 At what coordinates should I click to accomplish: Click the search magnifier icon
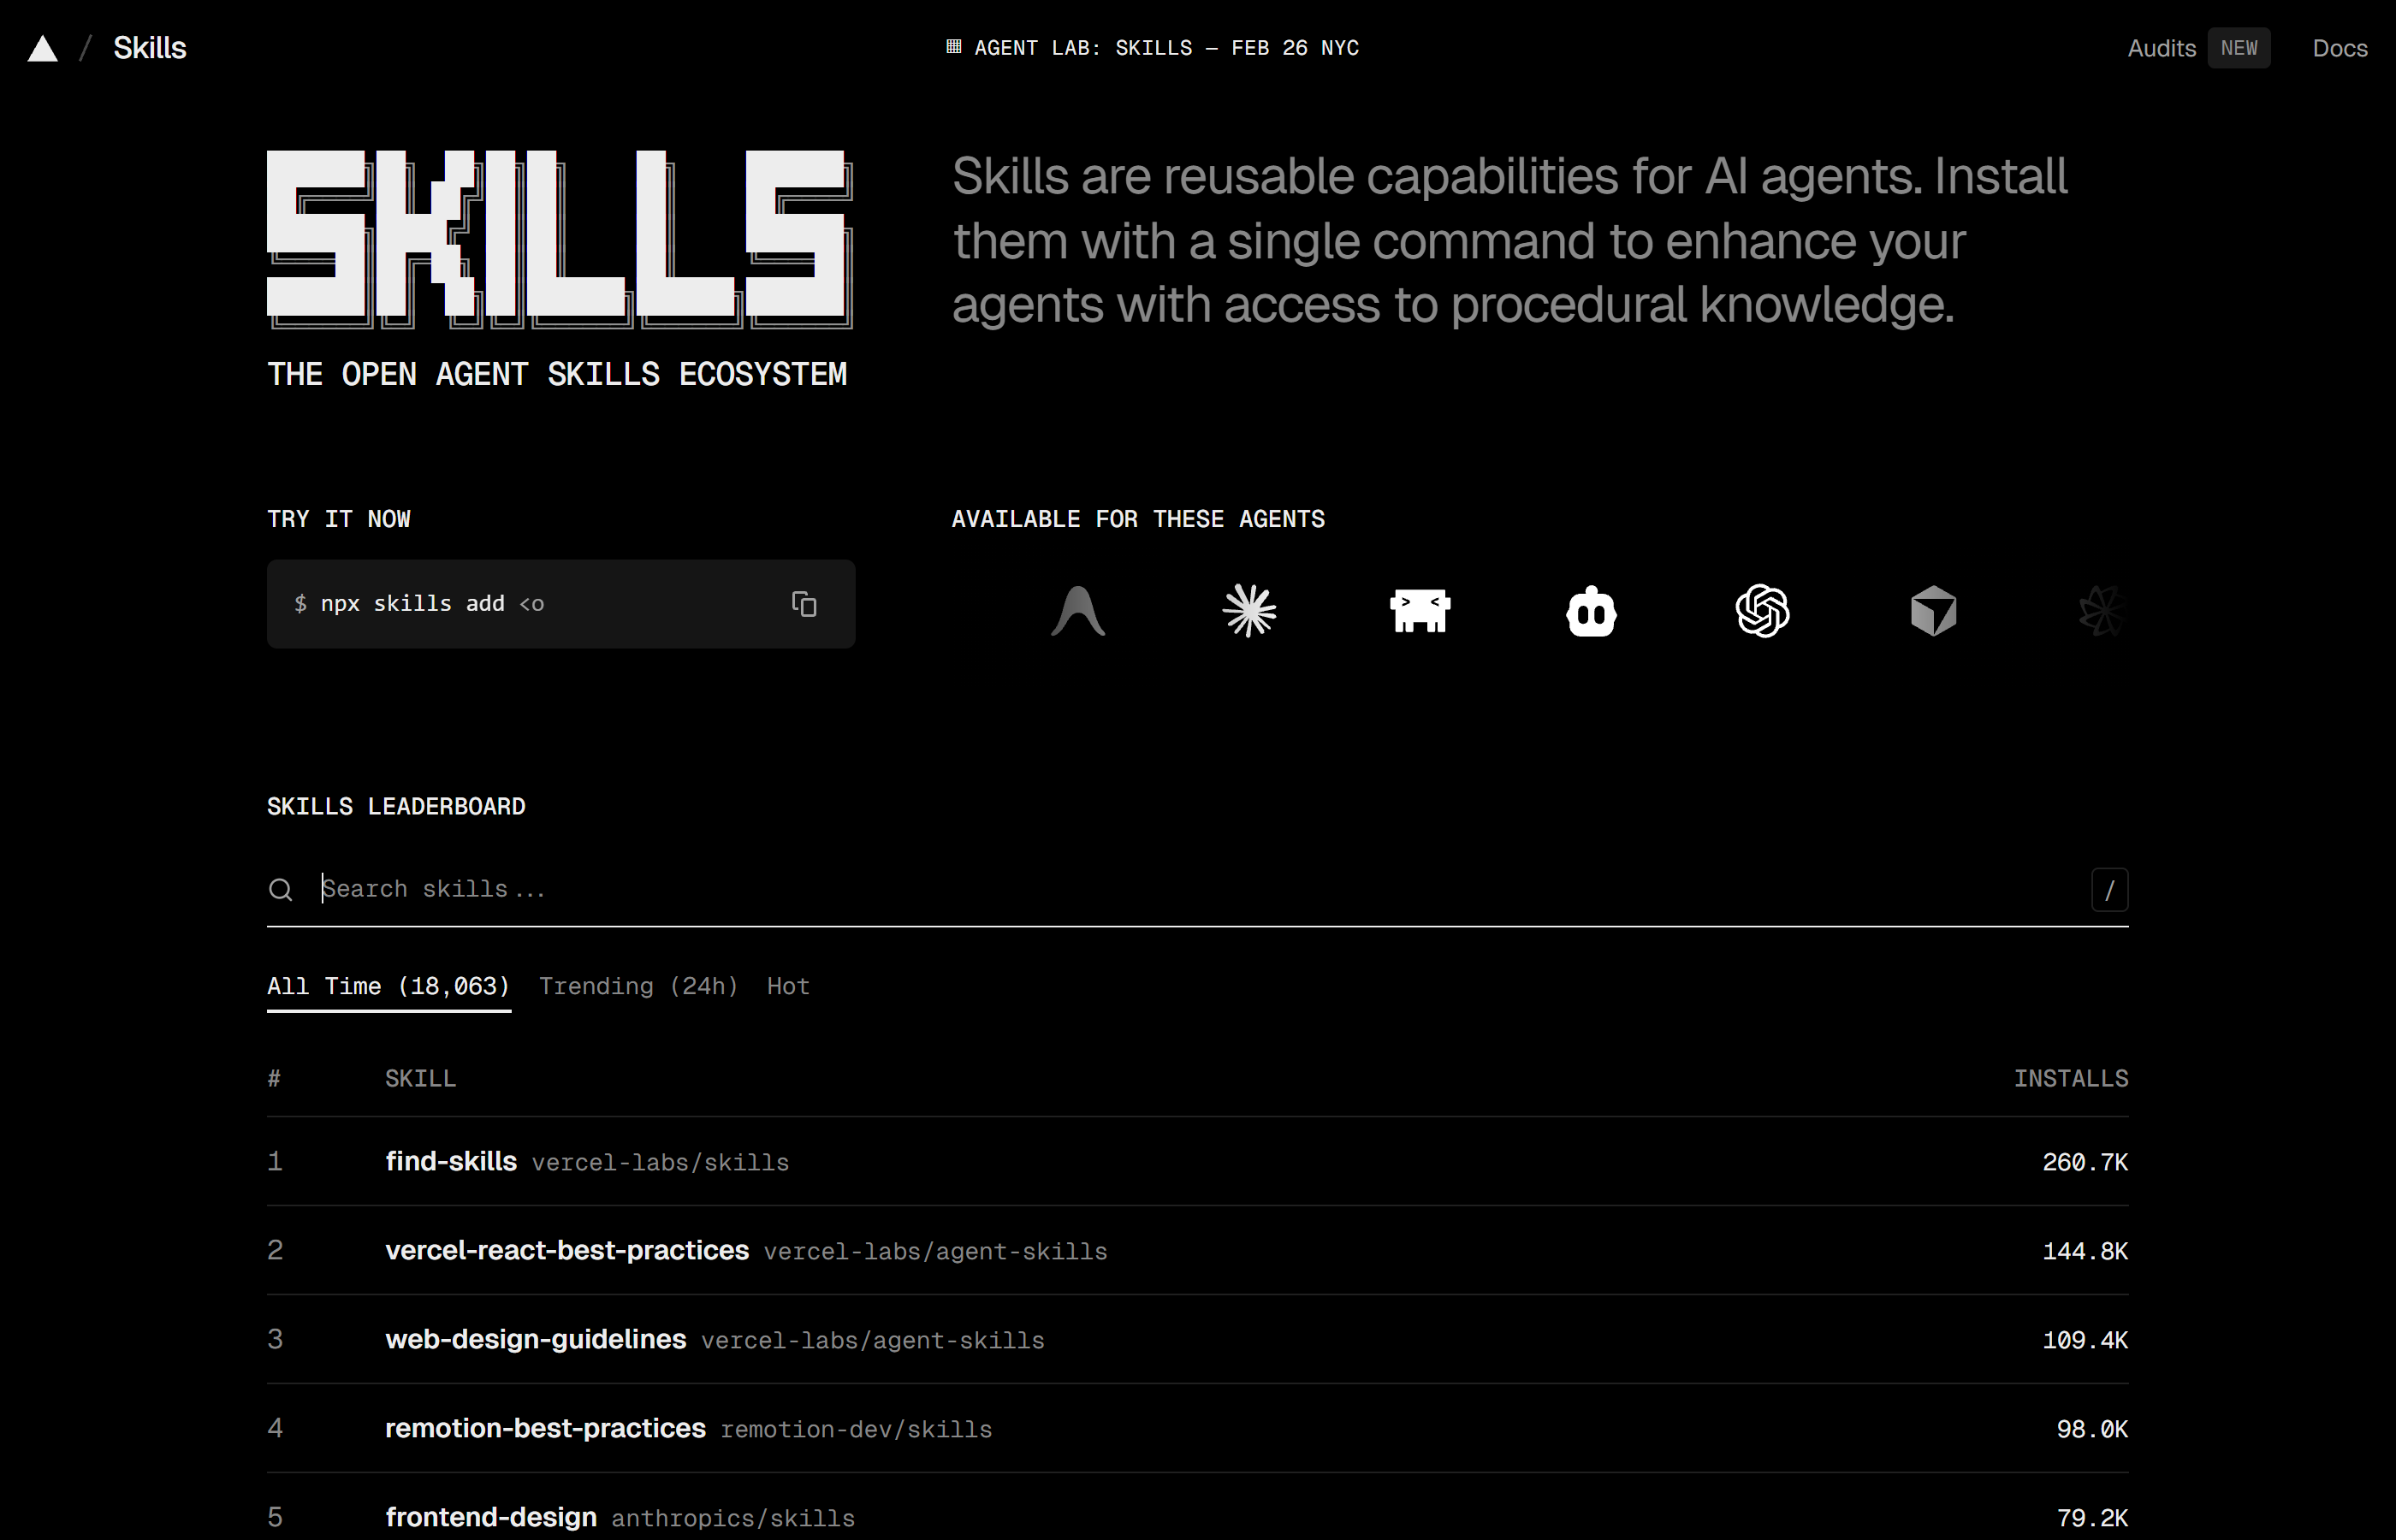coord(281,889)
